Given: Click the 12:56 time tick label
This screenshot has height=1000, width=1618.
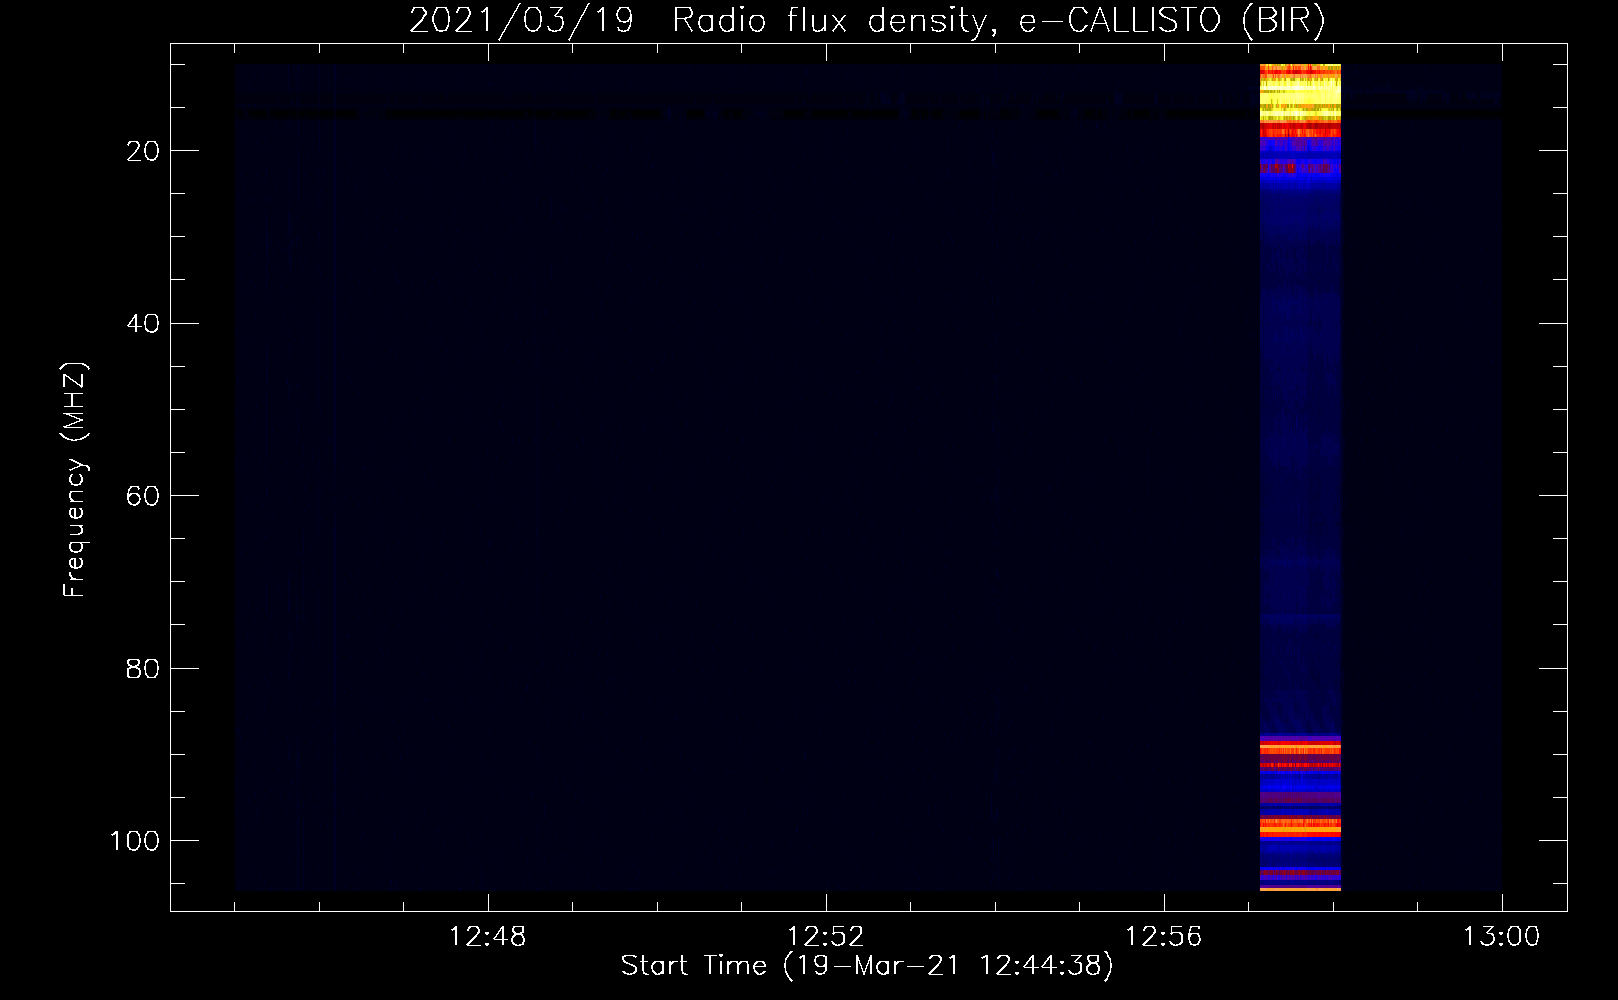Looking at the screenshot, I should tap(1163, 937).
